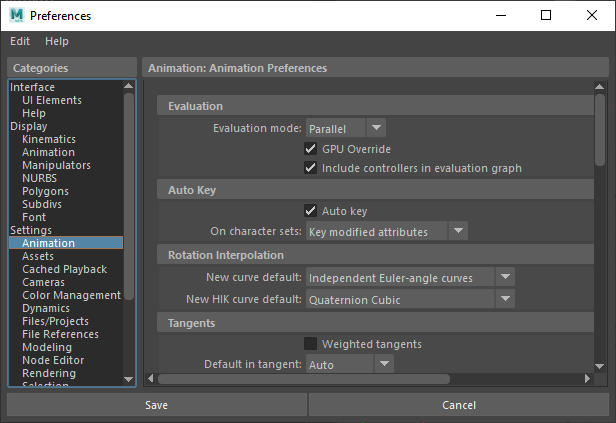Click preferences panel vertical scrollbar thumb
This screenshot has width=616, height=423.
[x=600, y=130]
